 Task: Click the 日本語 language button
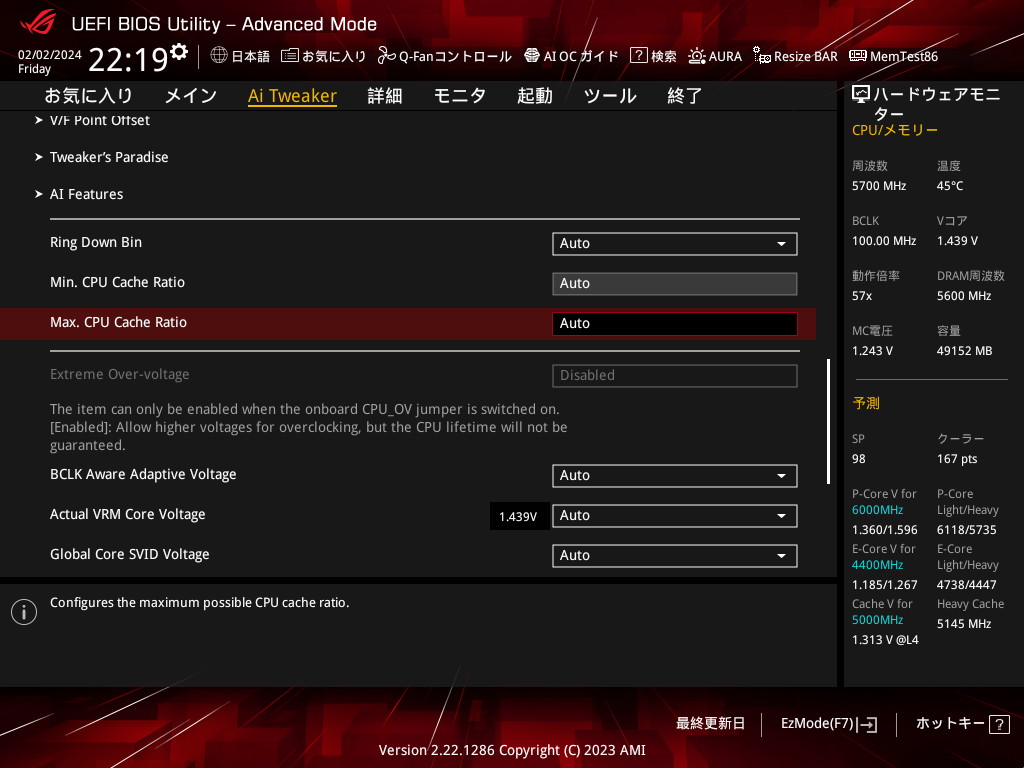[x=240, y=56]
